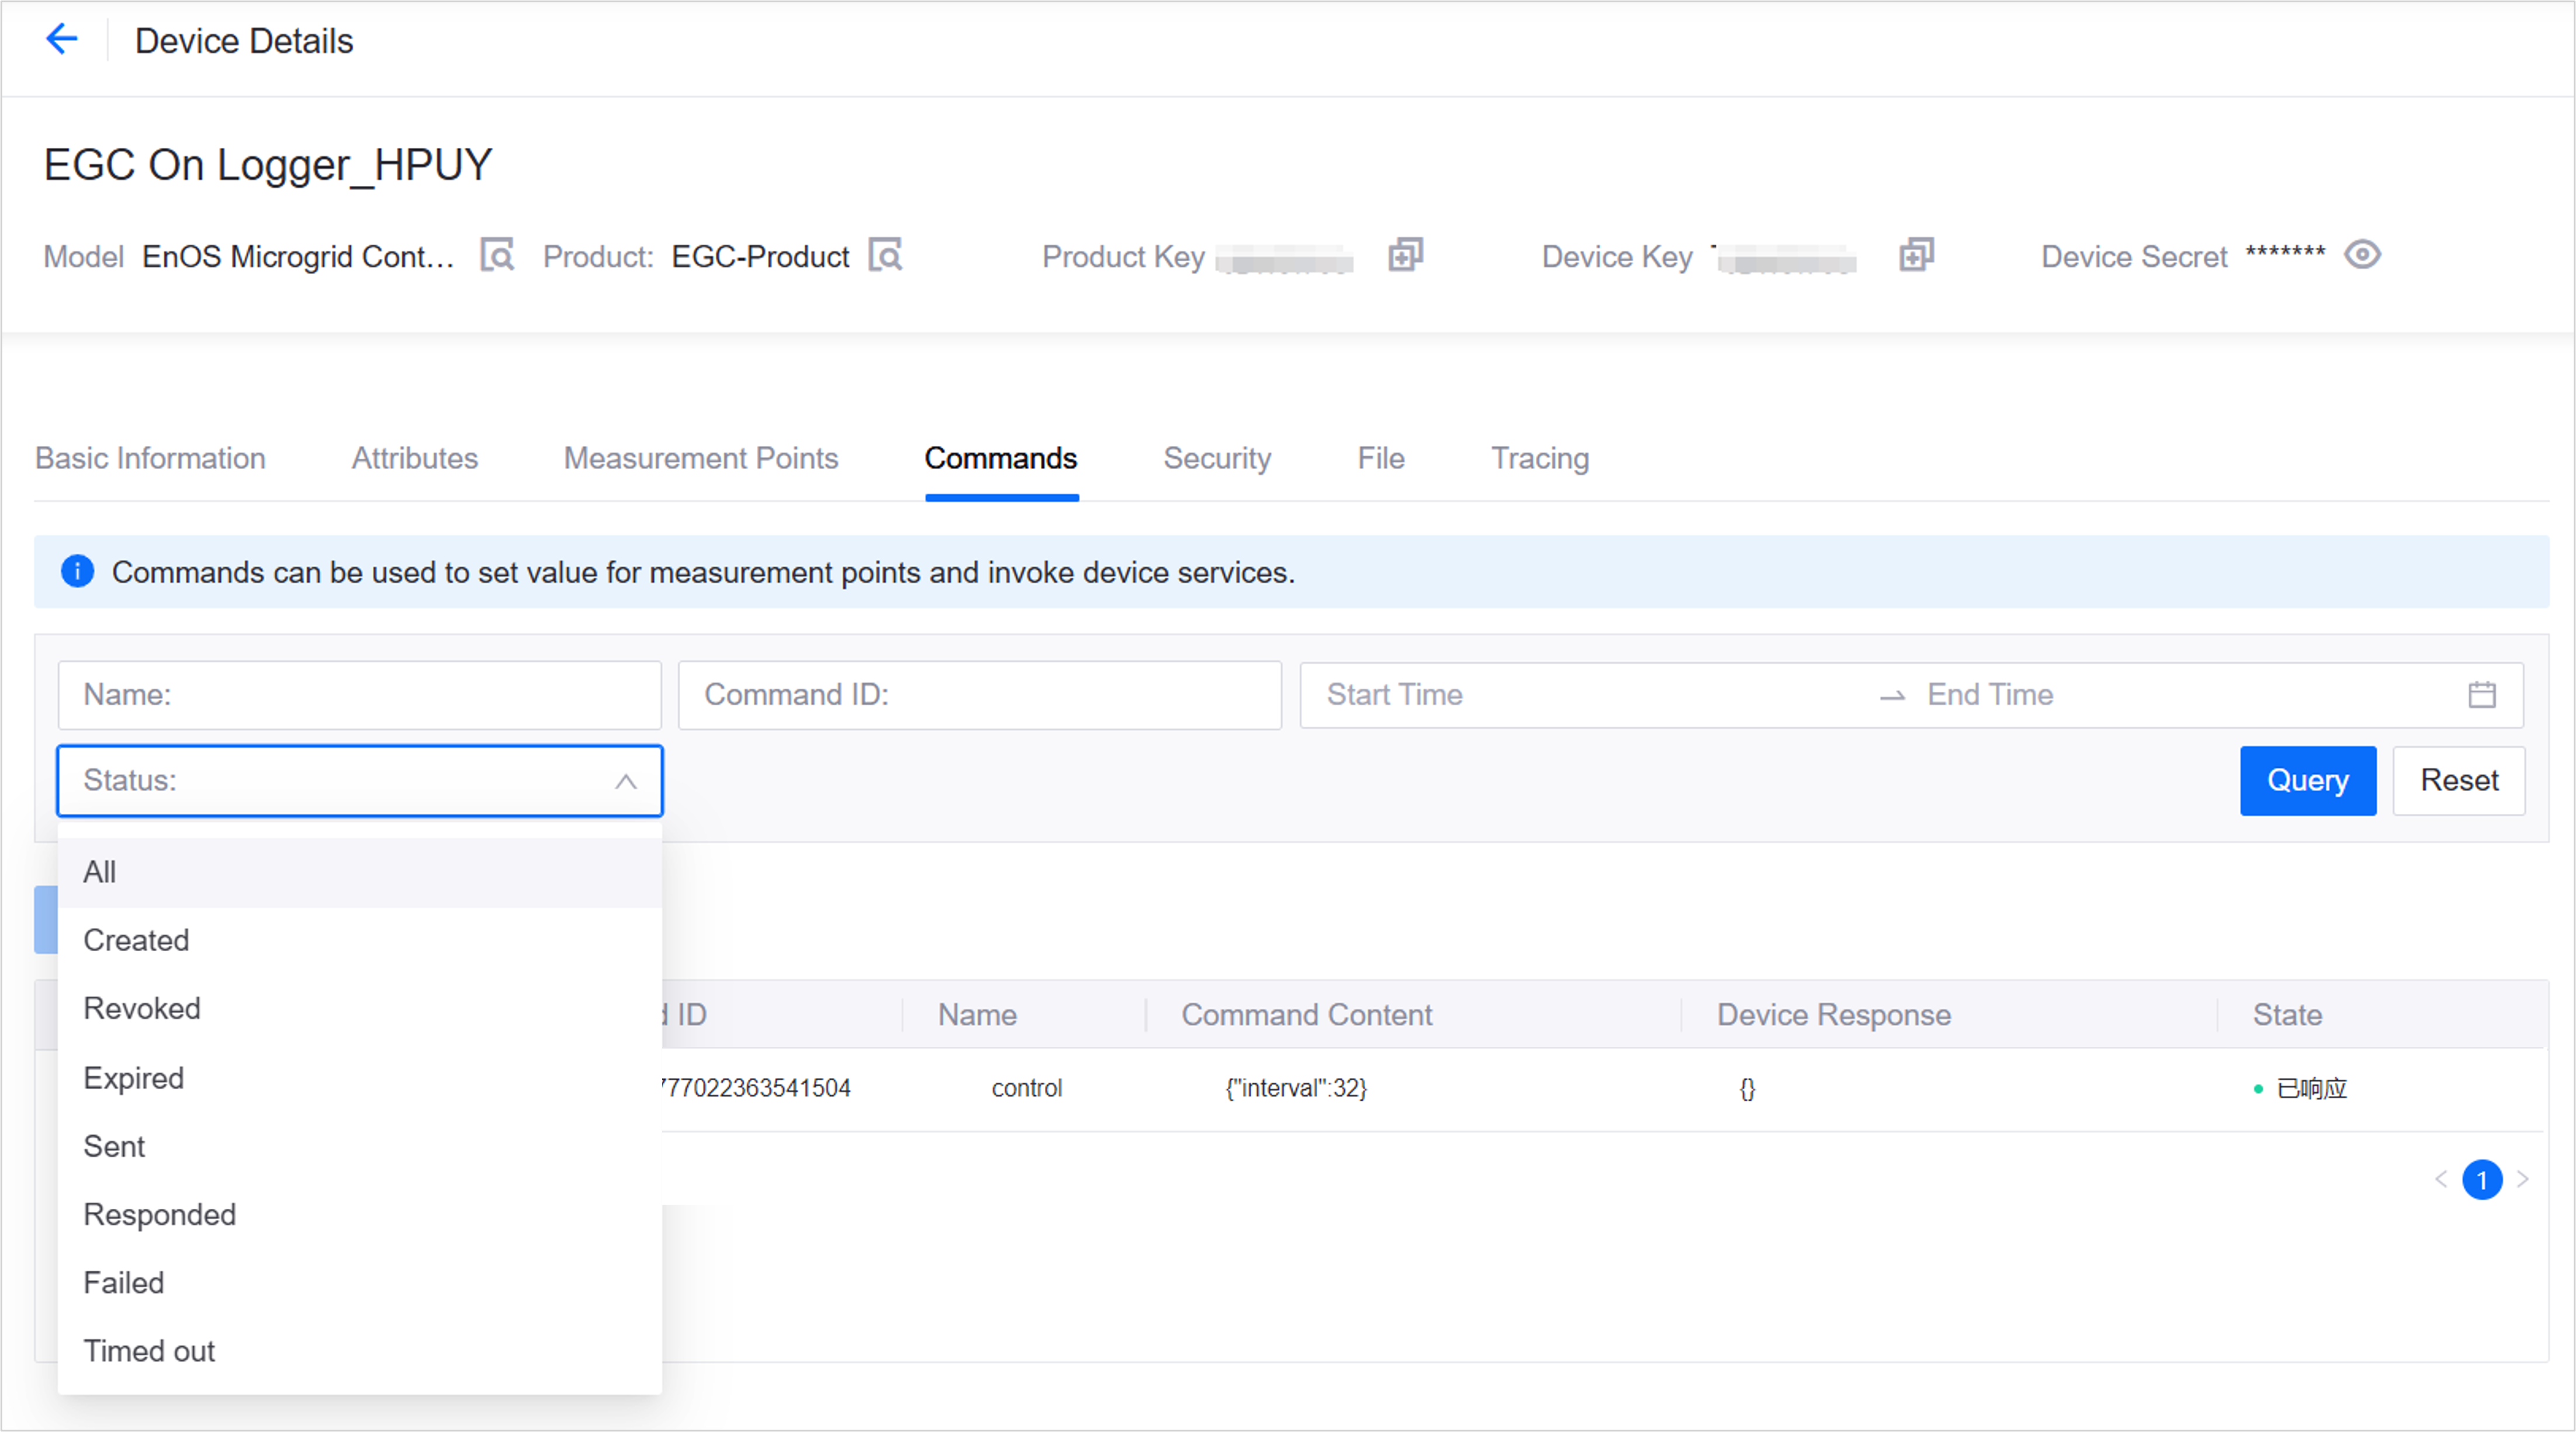Go to previous page arrow
The image size is (2576, 1432).
pos(2441,1179)
